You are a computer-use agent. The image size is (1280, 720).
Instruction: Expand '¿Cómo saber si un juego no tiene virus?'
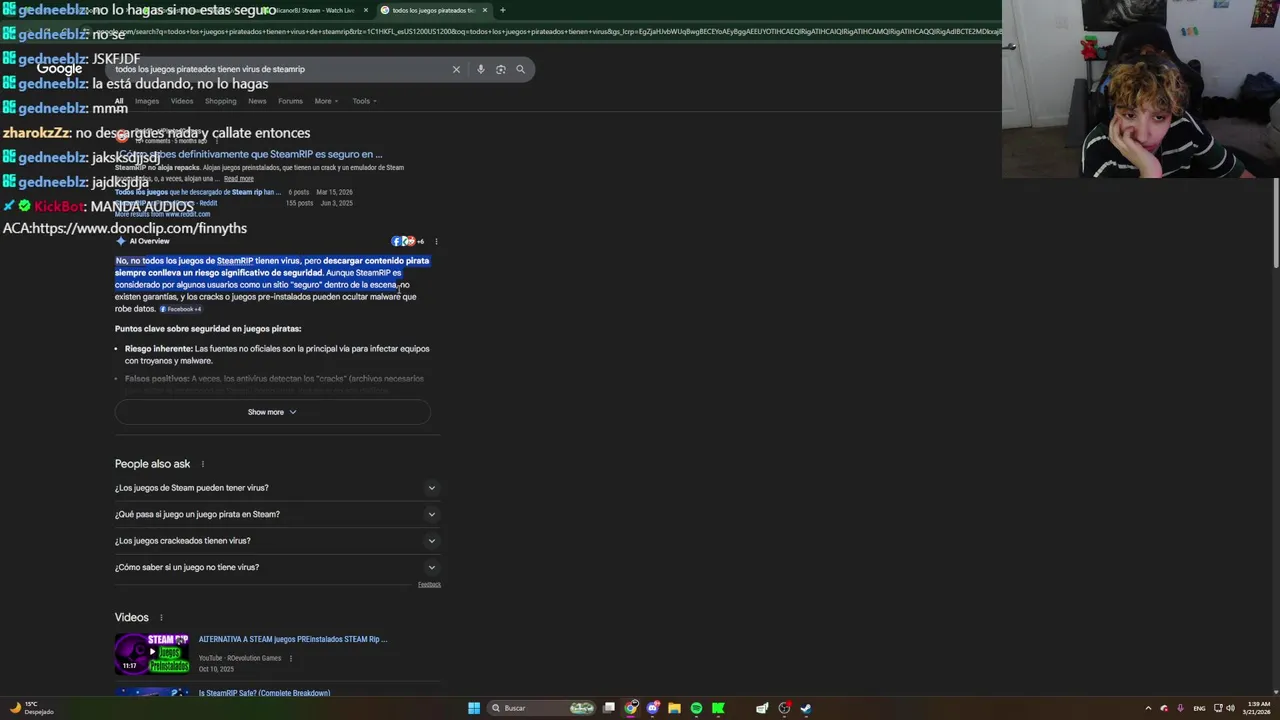277,567
